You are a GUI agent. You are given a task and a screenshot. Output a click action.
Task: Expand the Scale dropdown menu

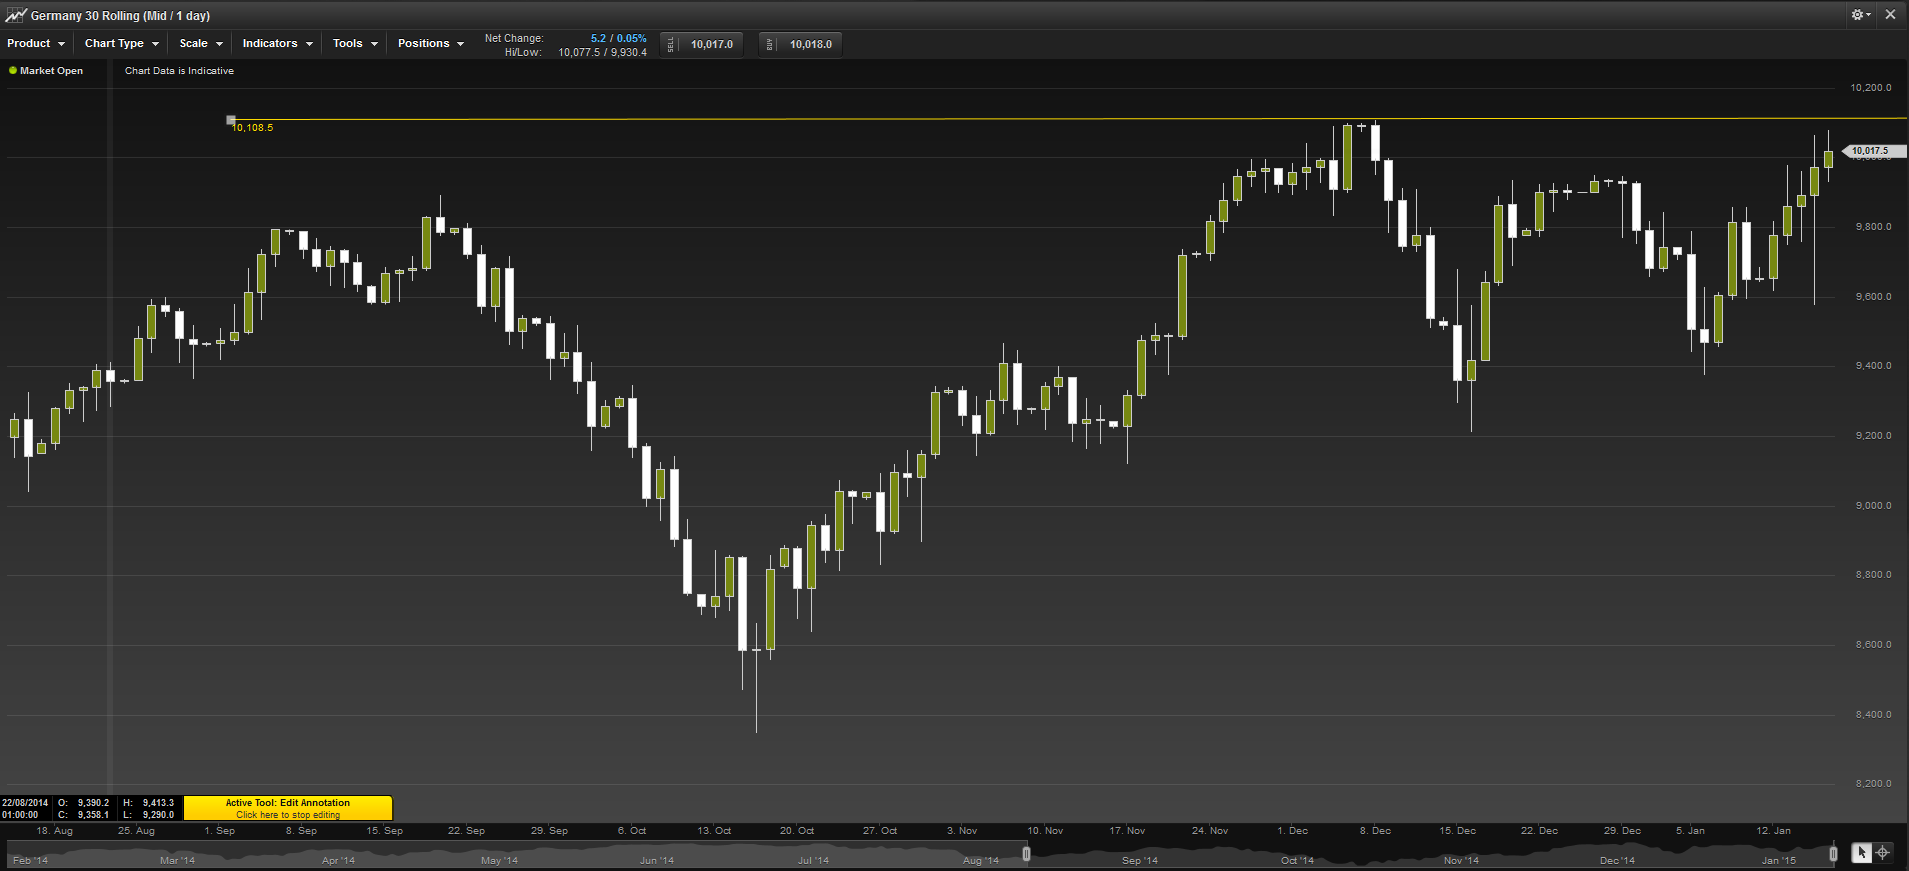(200, 44)
